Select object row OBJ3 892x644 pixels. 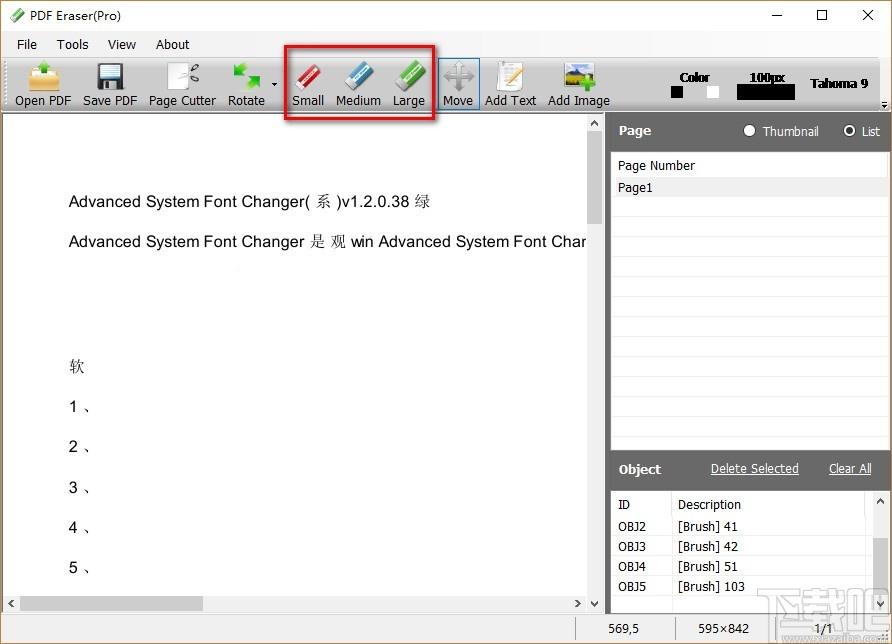[x=742, y=547]
